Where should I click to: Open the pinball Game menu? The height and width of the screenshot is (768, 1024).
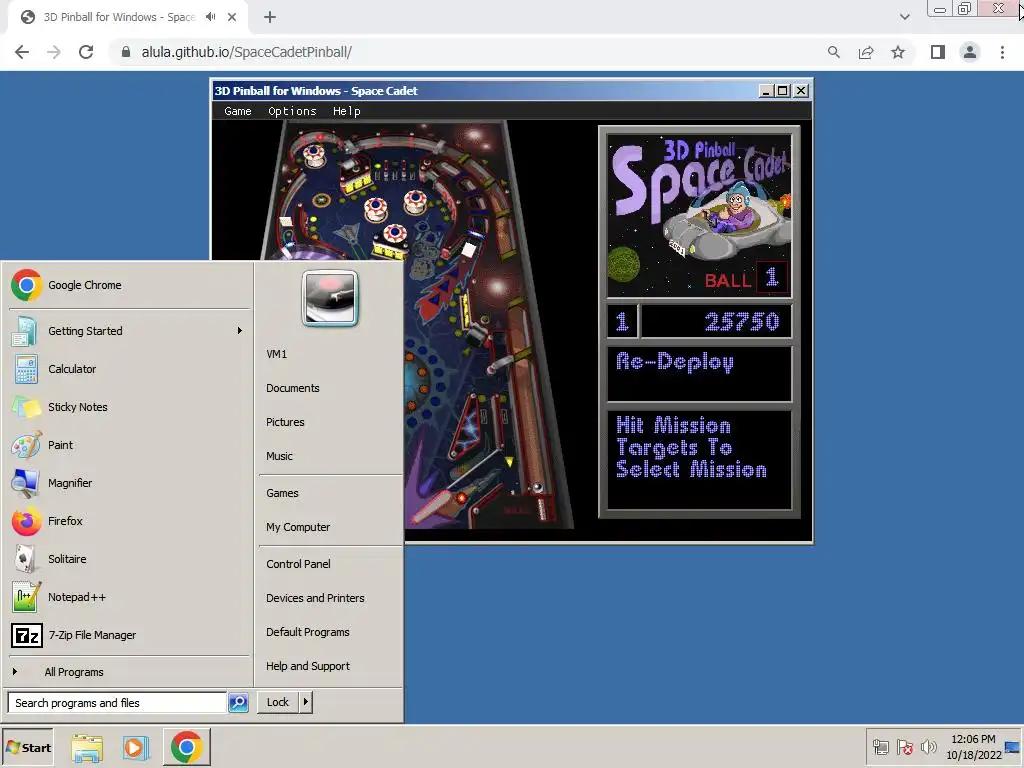(x=238, y=111)
